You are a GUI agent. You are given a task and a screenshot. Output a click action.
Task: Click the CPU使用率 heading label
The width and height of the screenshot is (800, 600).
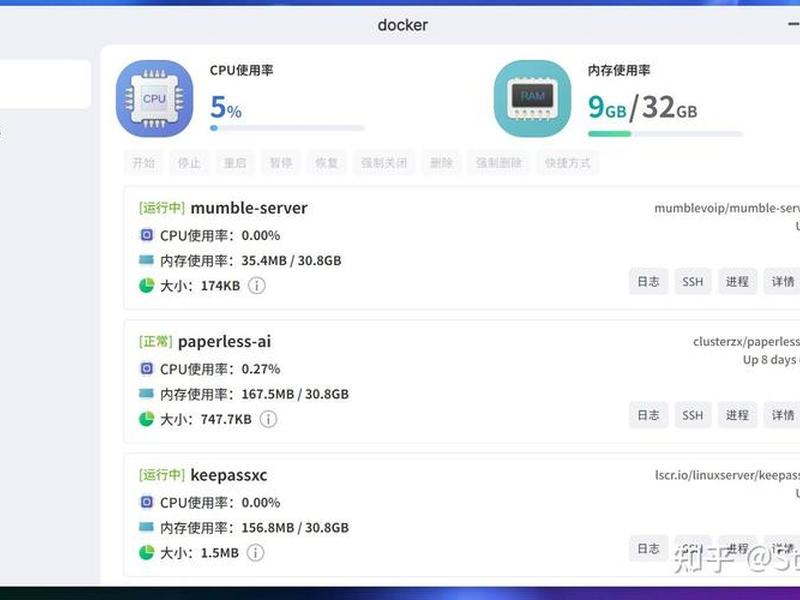coord(241,70)
